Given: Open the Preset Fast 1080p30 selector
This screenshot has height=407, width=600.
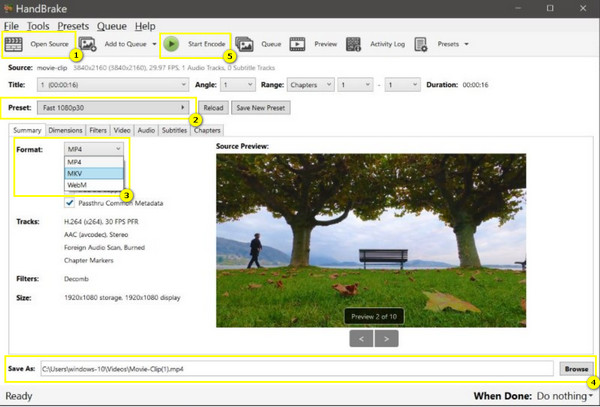Looking at the screenshot, I should 113,108.
